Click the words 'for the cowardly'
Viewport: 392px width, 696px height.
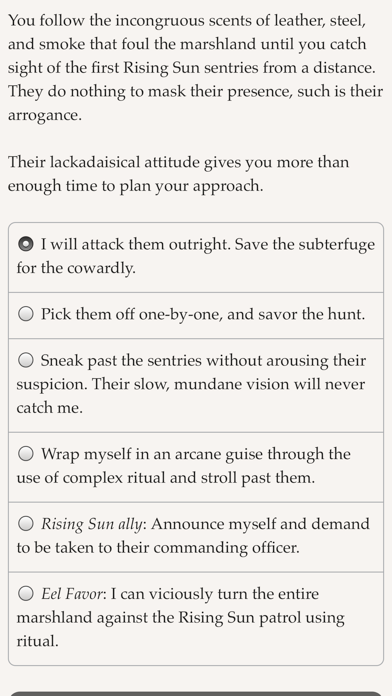(76, 269)
